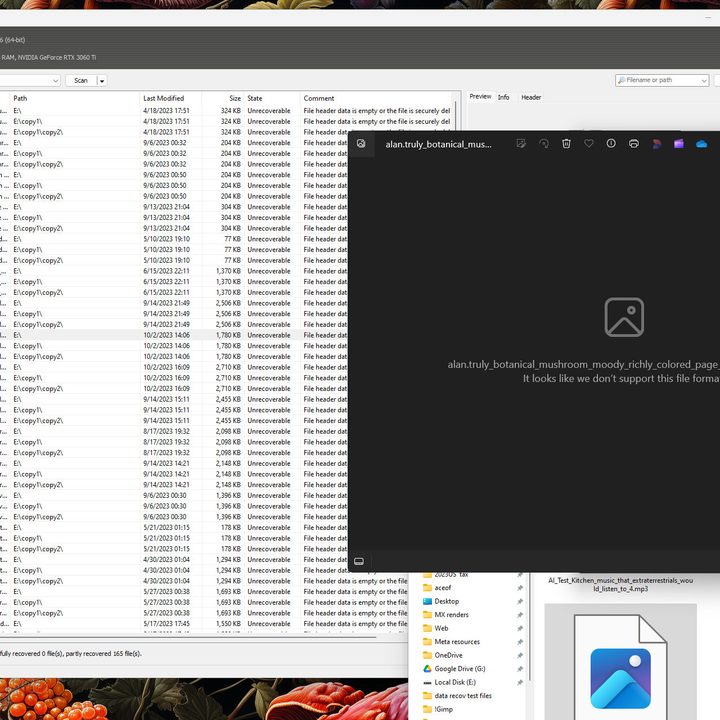Viewport: 720px width, 720px height.
Task: Open the MX renders folder
Action: tap(445, 615)
